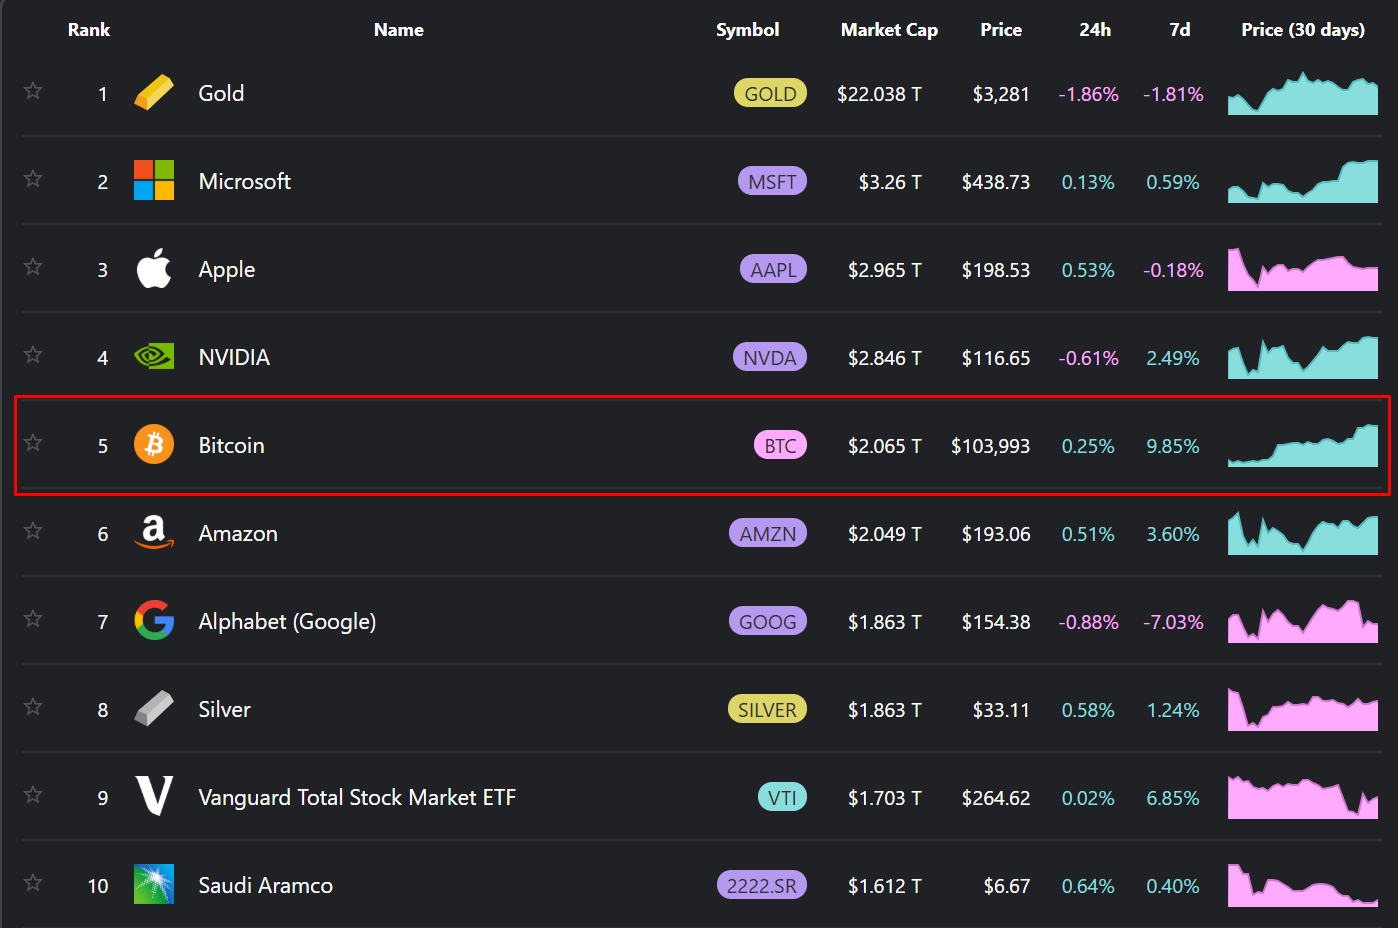This screenshot has width=1398, height=928.
Task: Click the Amazon logo icon
Action: (x=154, y=532)
